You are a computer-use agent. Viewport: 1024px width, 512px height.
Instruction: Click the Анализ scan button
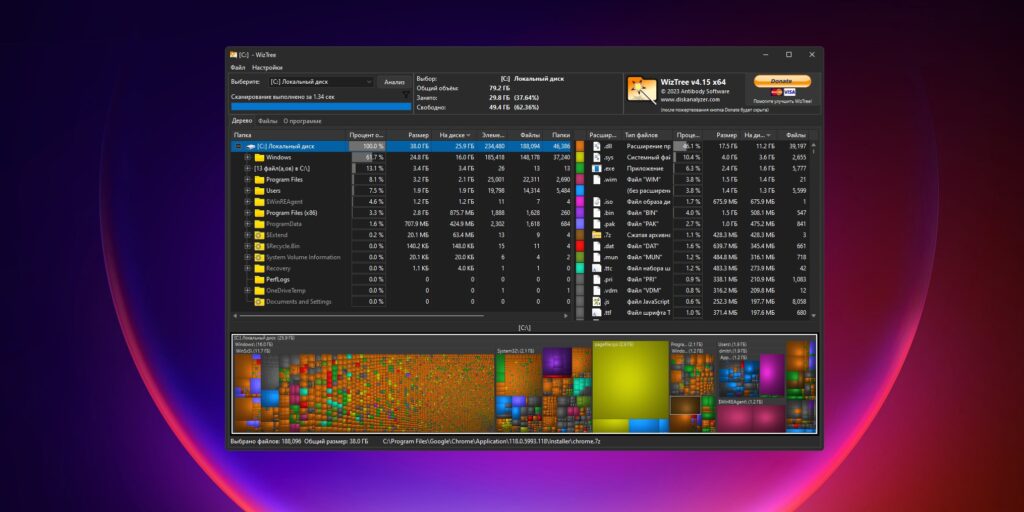pyautogui.click(x=394, y=82)
